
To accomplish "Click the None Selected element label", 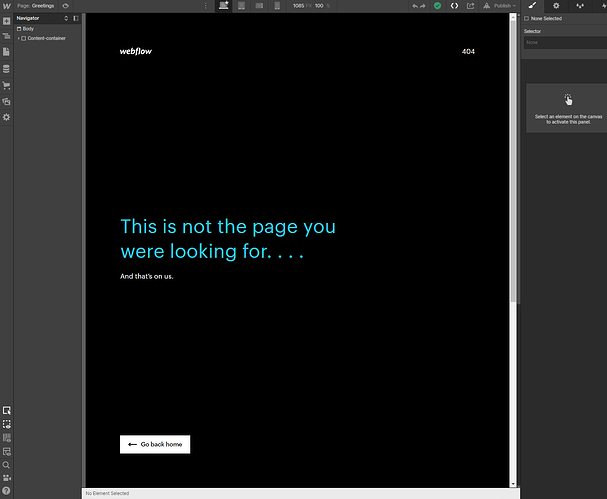I will pos(546,19).
